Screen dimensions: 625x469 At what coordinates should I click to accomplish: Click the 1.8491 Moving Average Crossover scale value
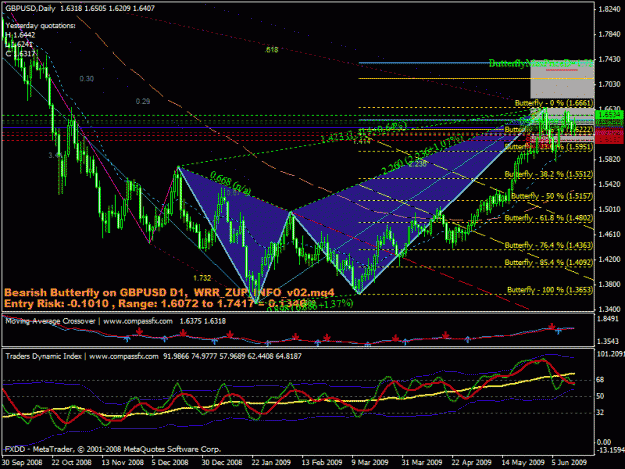click(x=608, y=318)
